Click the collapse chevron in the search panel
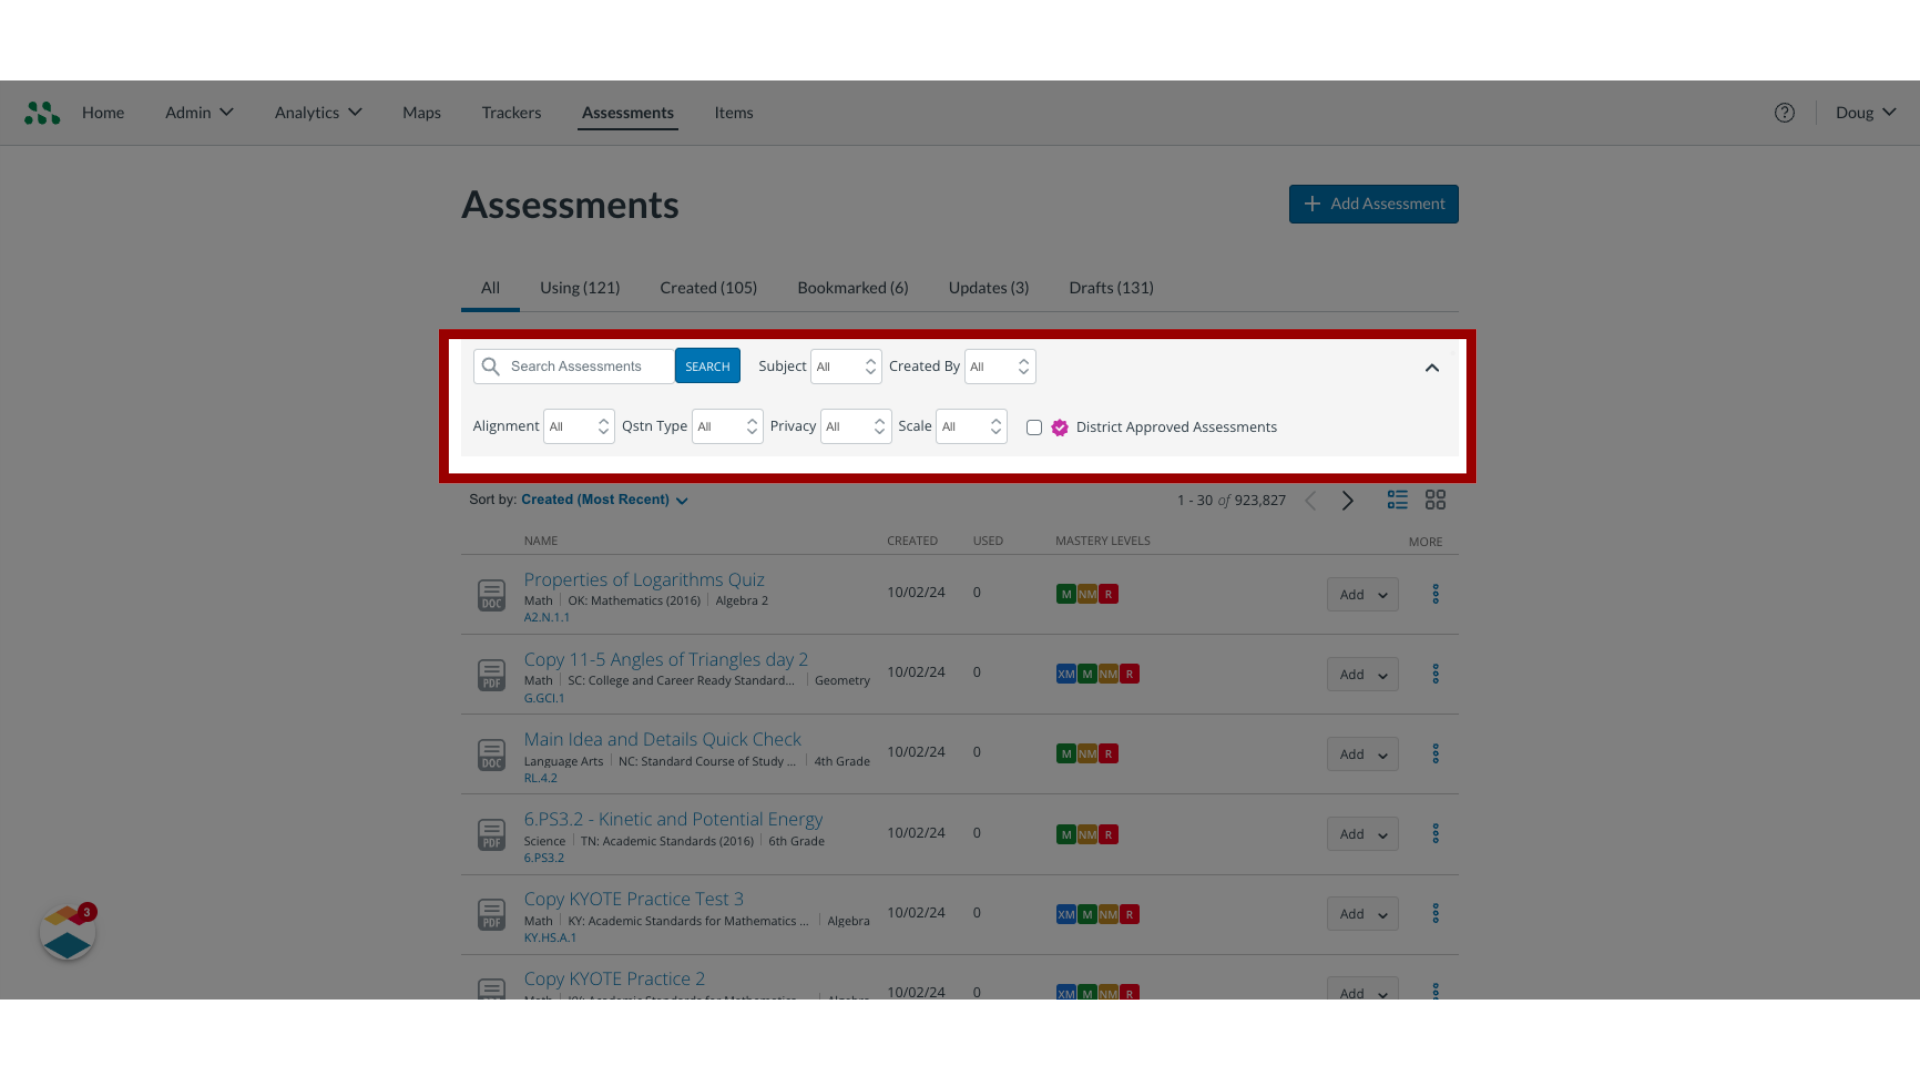1920x1080 pixels. pos(1432,367)
